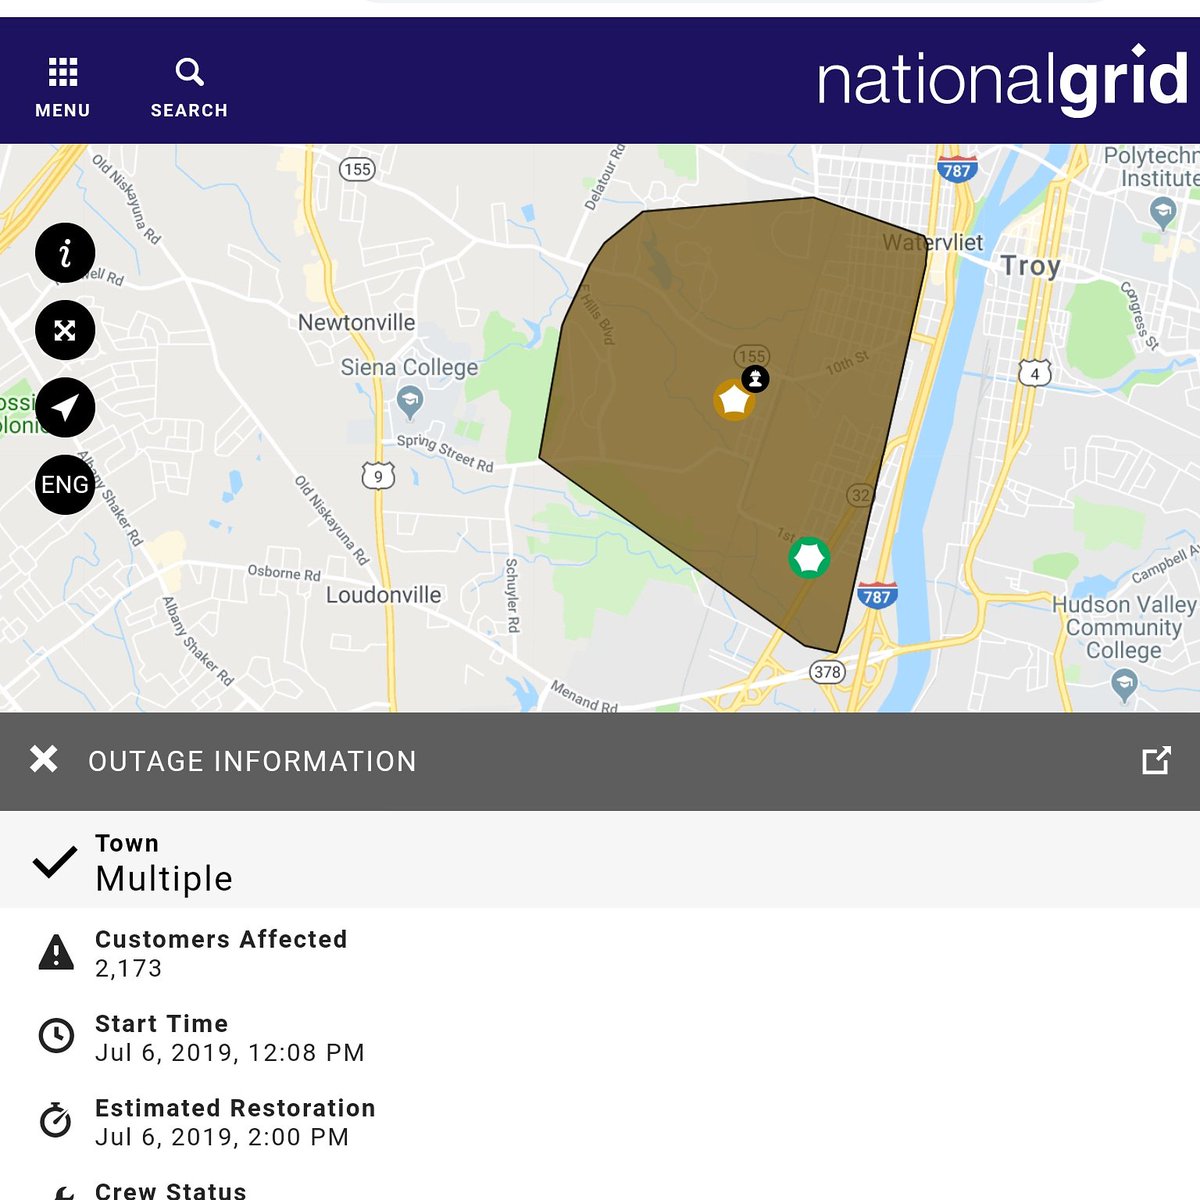Click the full-extent arrows icon on the map
The image size is (1200, 1200).
tap(65, 331)
